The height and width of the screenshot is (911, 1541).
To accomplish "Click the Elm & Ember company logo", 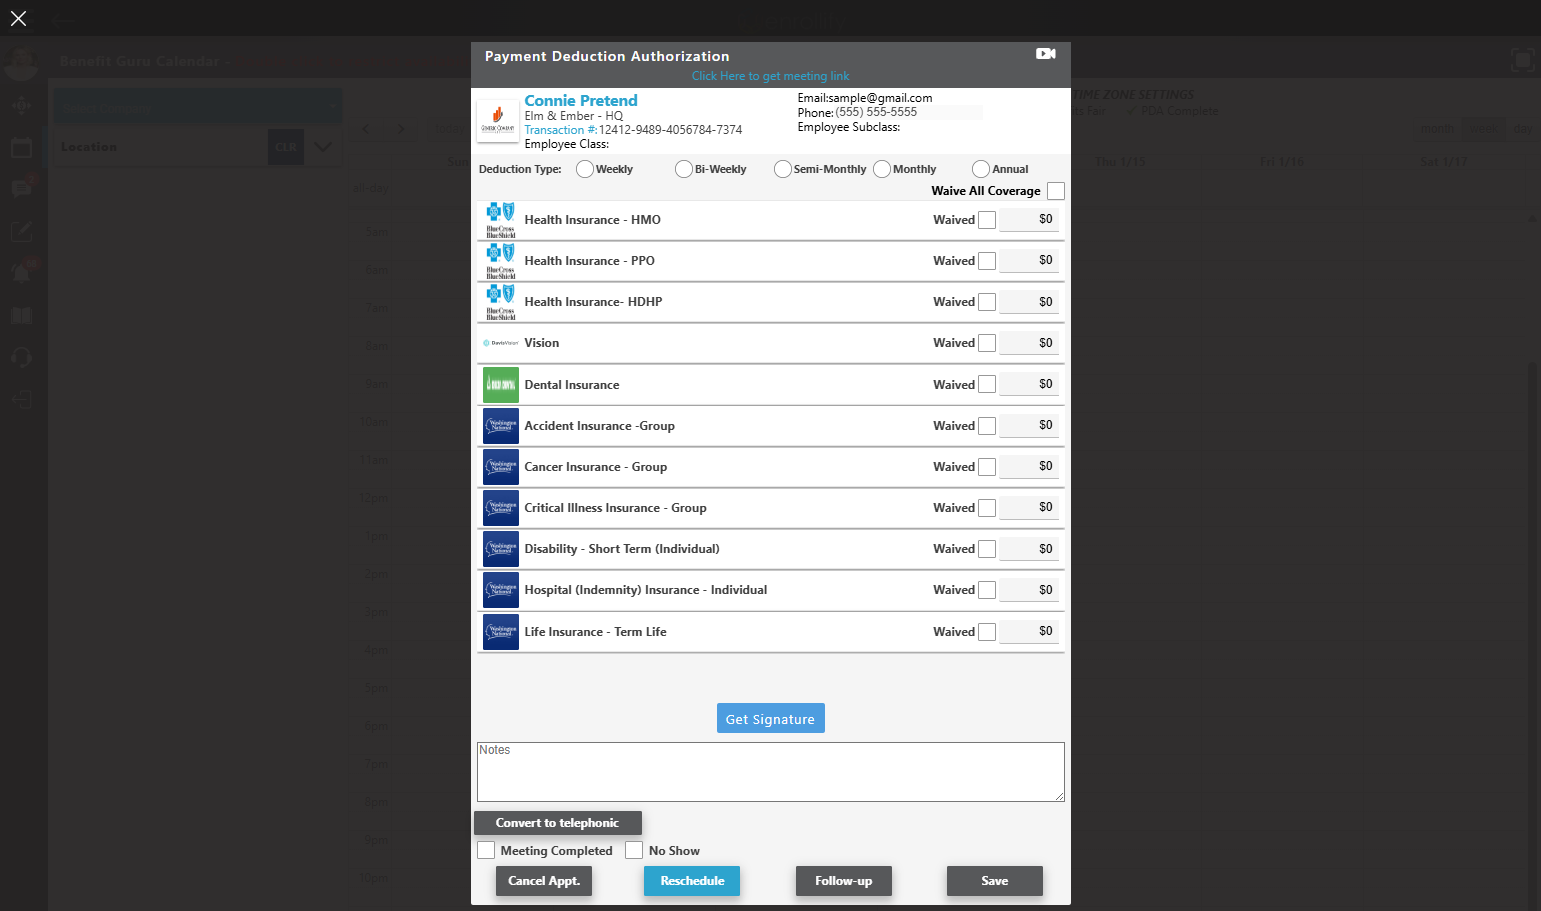I will [x=497, y=120].
